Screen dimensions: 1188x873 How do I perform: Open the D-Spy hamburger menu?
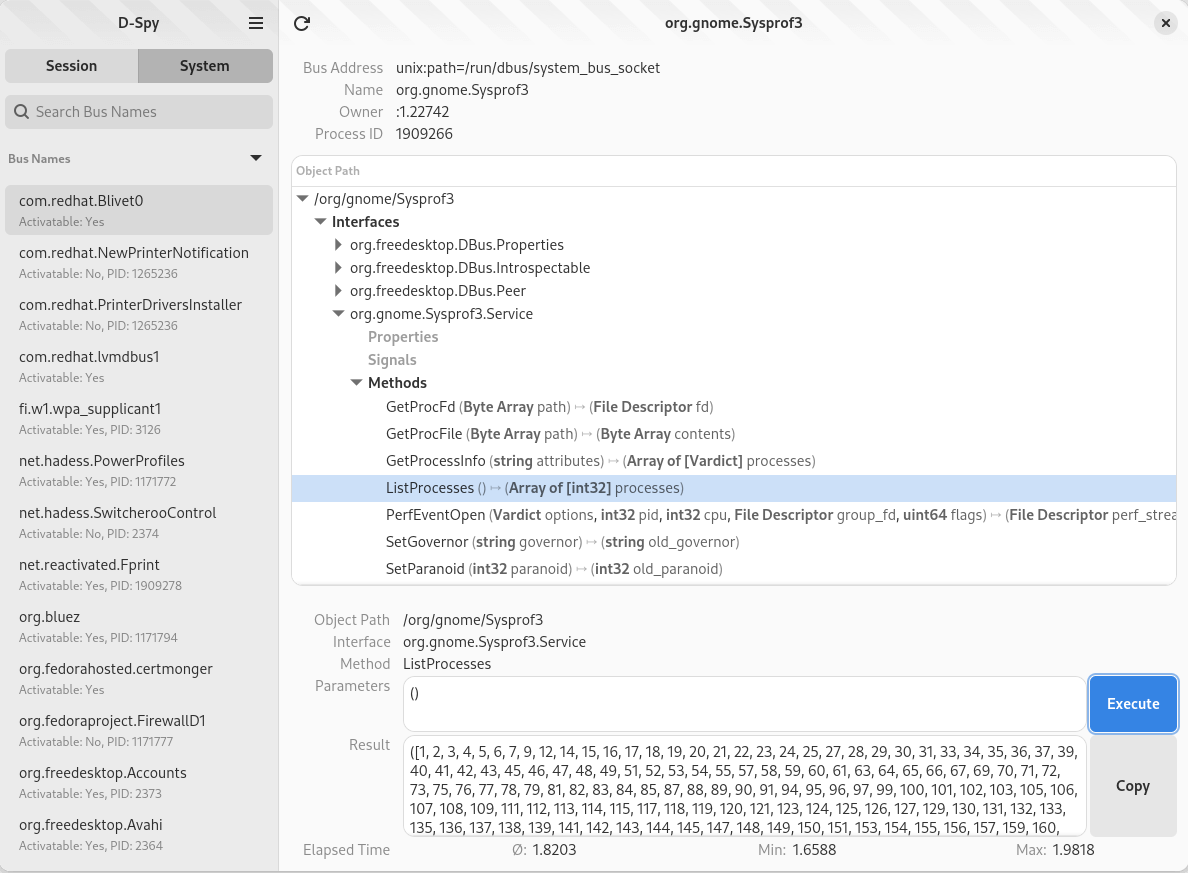point(256,23)
